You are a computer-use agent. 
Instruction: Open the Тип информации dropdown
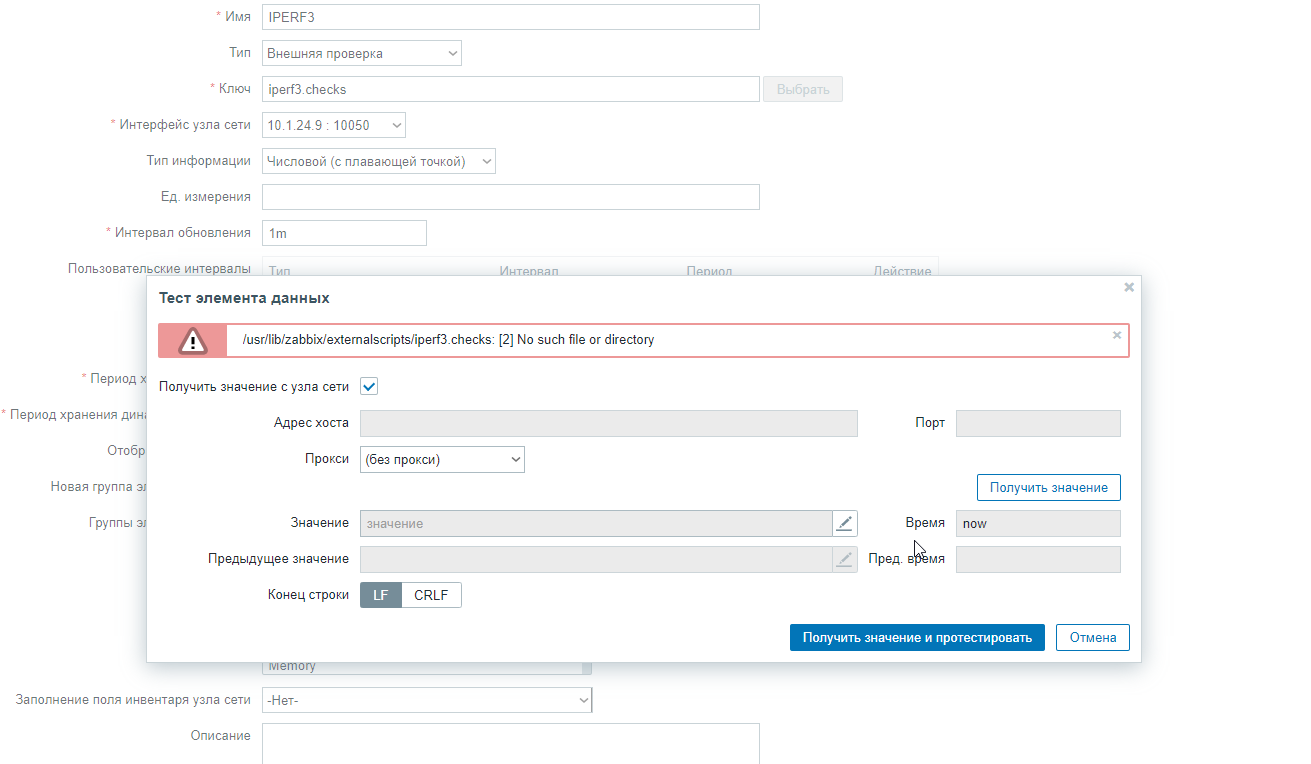click(379, 161)
